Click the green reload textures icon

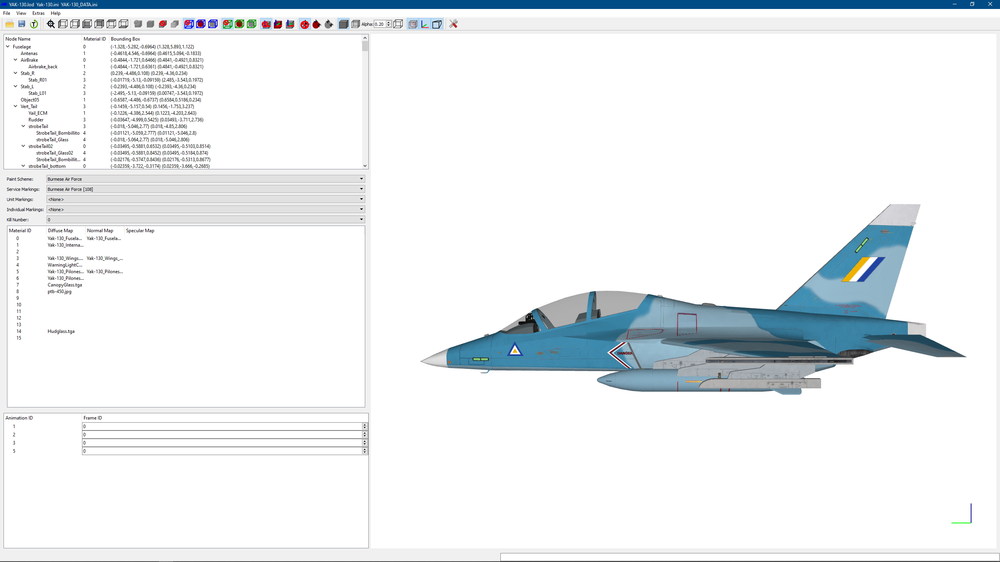point(34,24)
